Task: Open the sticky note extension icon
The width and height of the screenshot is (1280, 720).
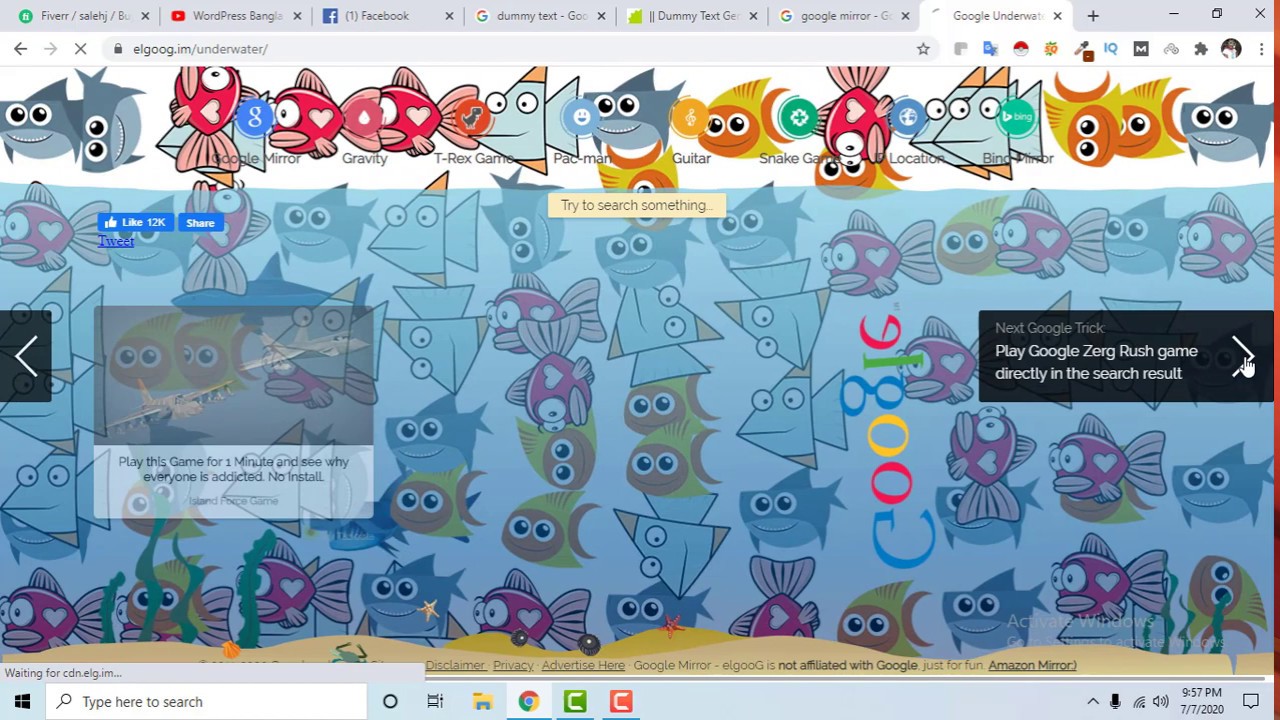Action: (x=961, y=49)
